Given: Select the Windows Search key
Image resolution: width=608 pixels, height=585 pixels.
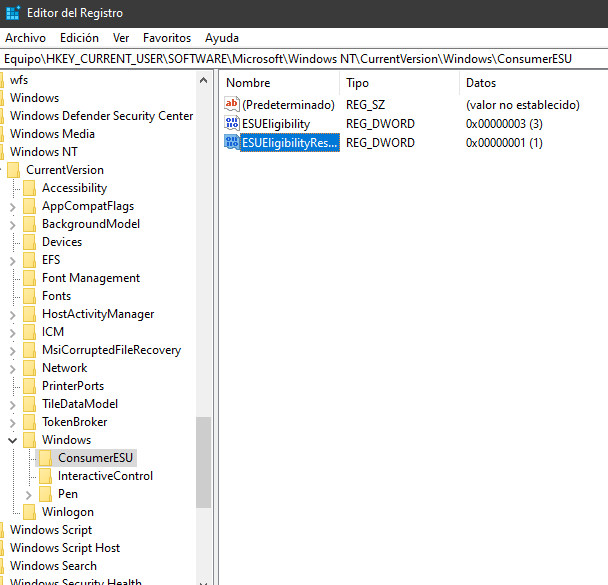Looking at the screenshot, I should [x=53, y=566].
